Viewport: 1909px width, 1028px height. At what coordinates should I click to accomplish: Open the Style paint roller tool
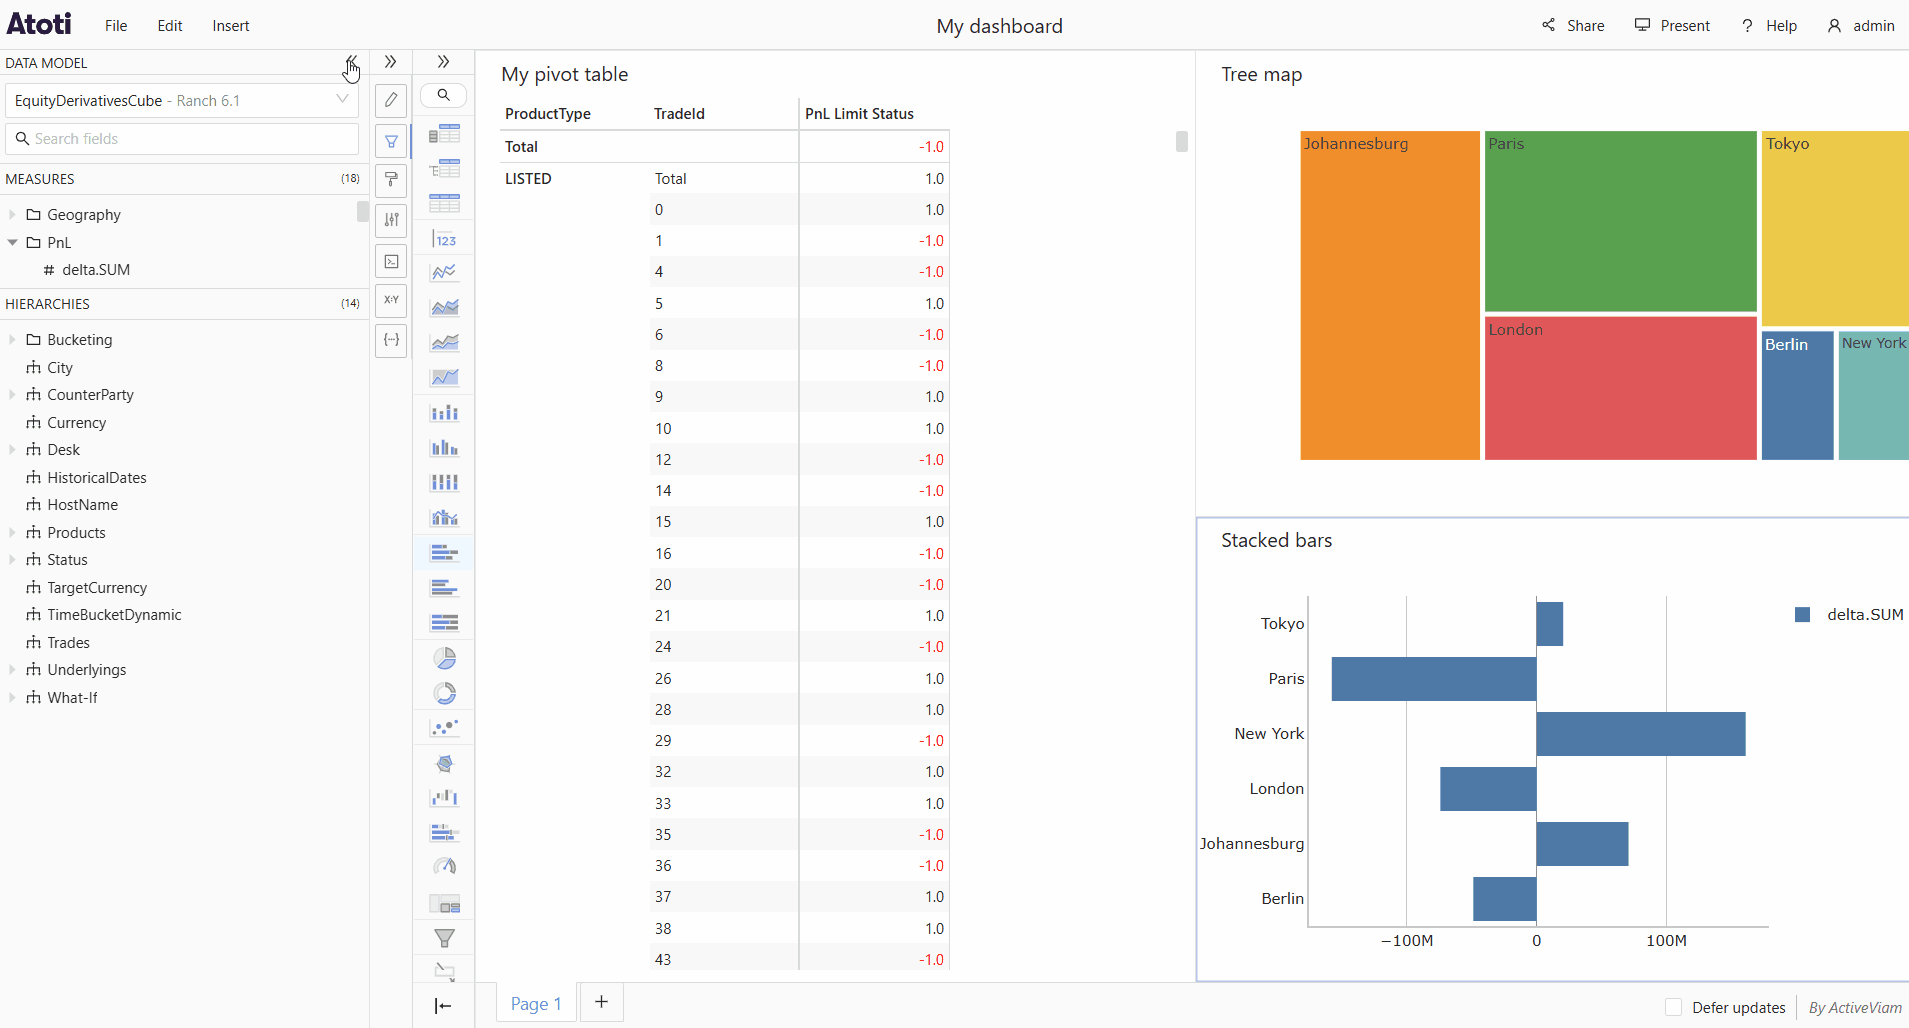click(x=391, y=180)
